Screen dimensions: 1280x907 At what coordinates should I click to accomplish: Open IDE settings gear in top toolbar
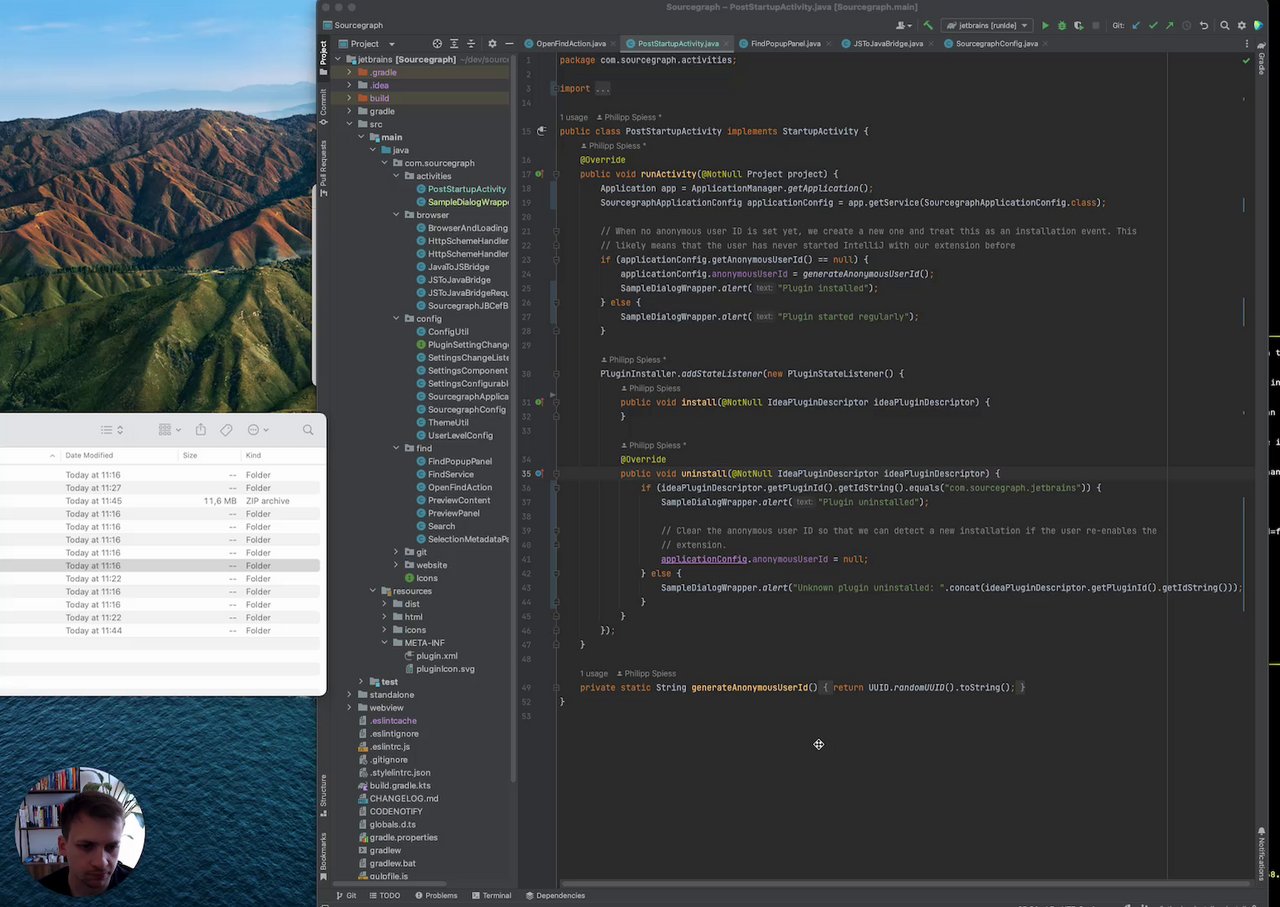click(1241, 25)
